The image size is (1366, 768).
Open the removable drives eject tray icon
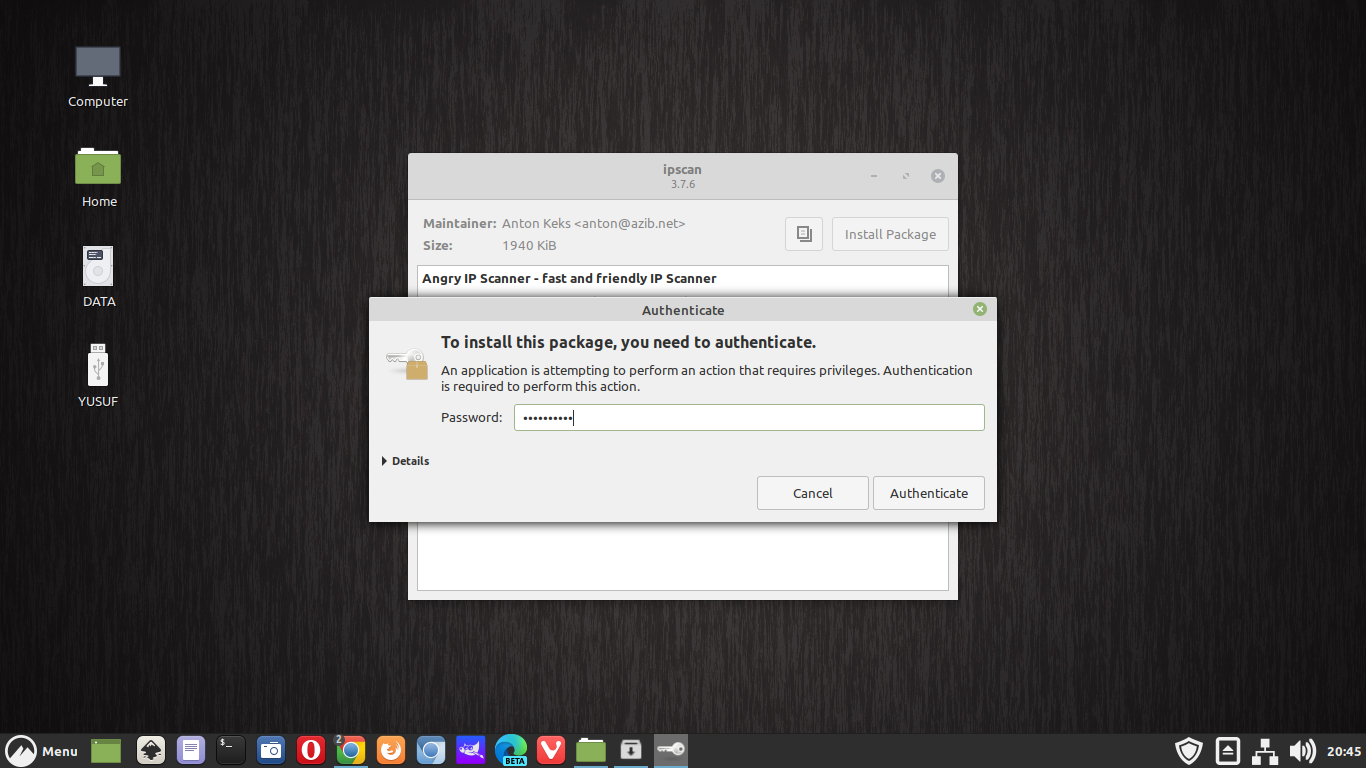1228,751
